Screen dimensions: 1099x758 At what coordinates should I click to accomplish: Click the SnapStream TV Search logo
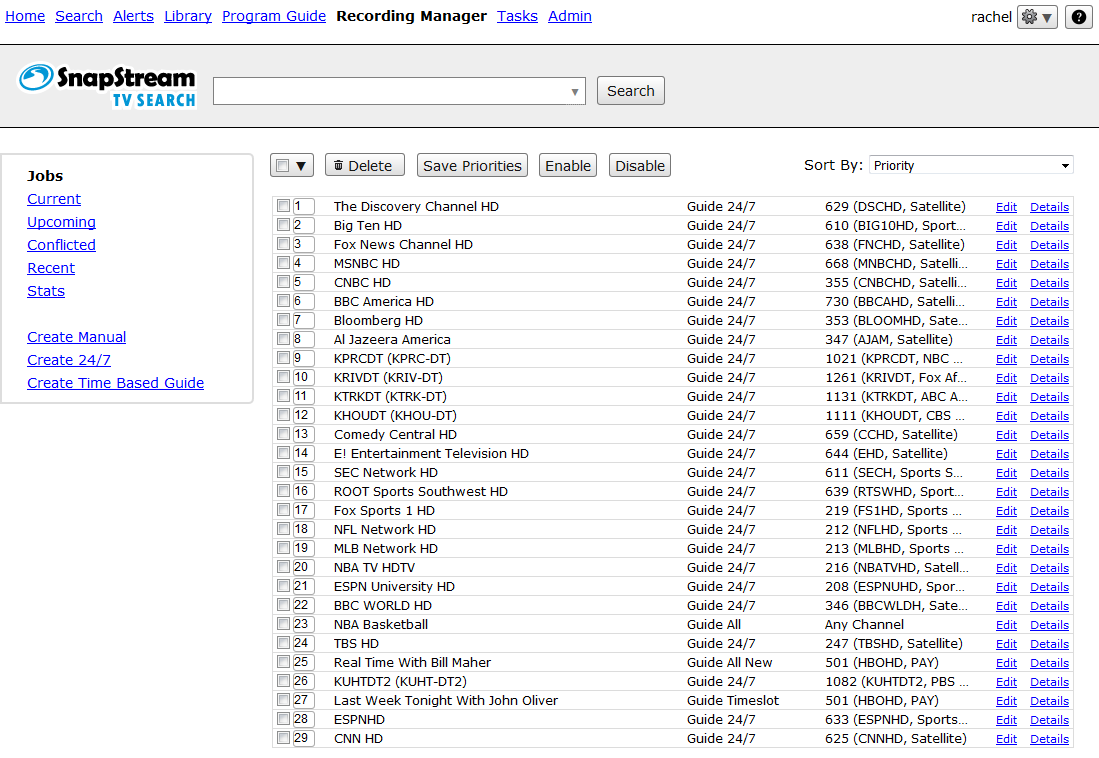107,85
